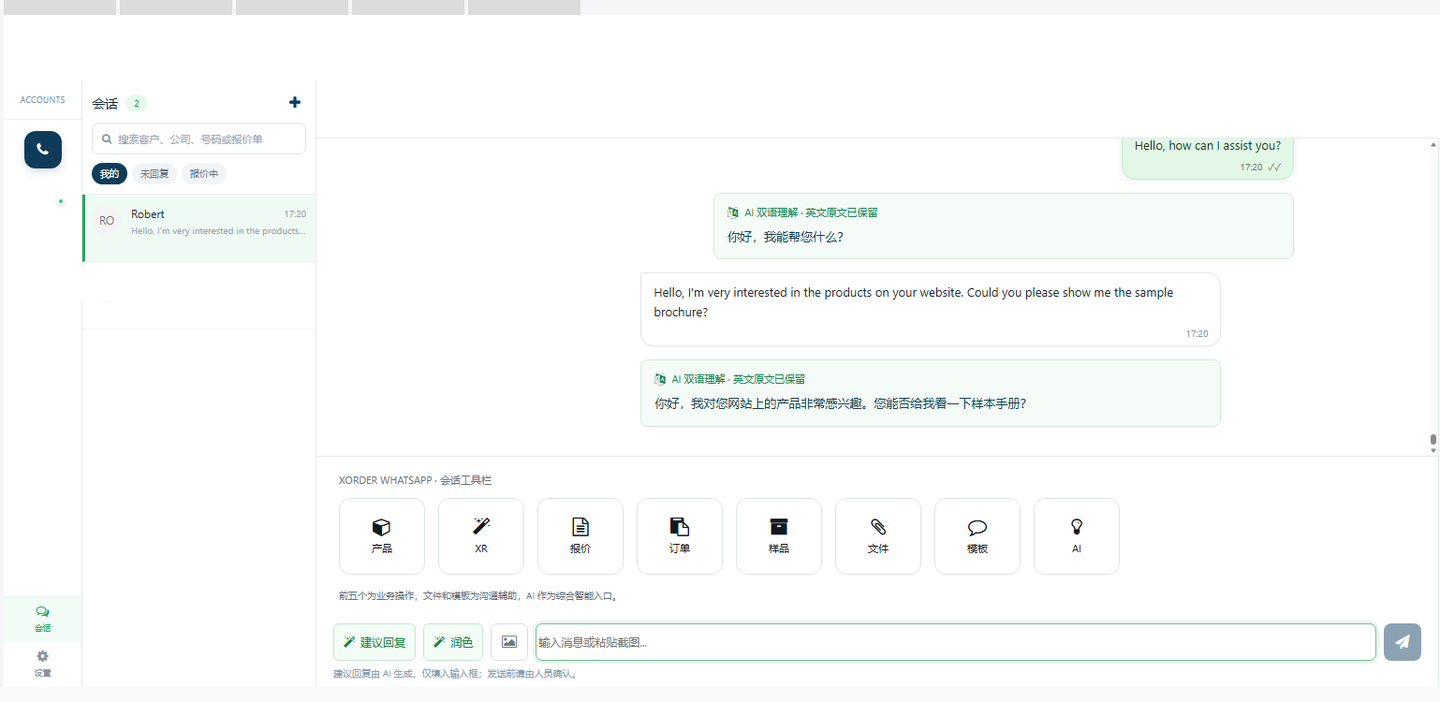Open the 文件 paperclip file tool

878,536
